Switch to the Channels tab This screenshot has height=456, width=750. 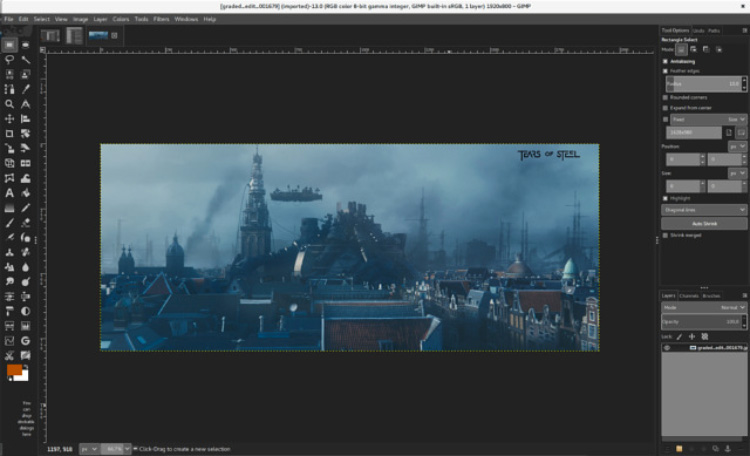[x=689, y=296]
